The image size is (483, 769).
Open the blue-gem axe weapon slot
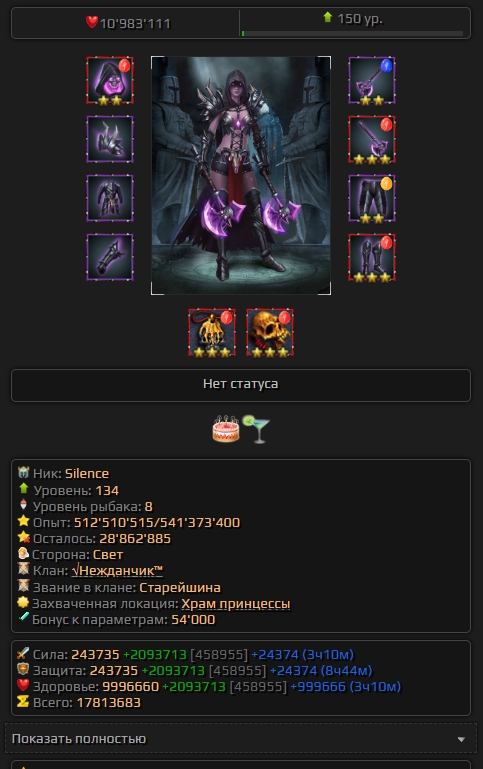coord(372,80)
